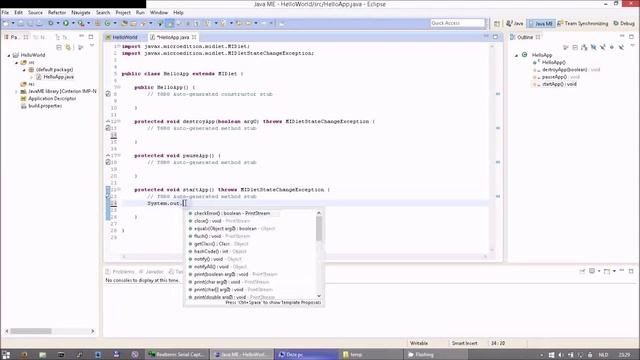Click the Save toolbar icon
The height and width of the screenshot is (360, 640).
21,23
